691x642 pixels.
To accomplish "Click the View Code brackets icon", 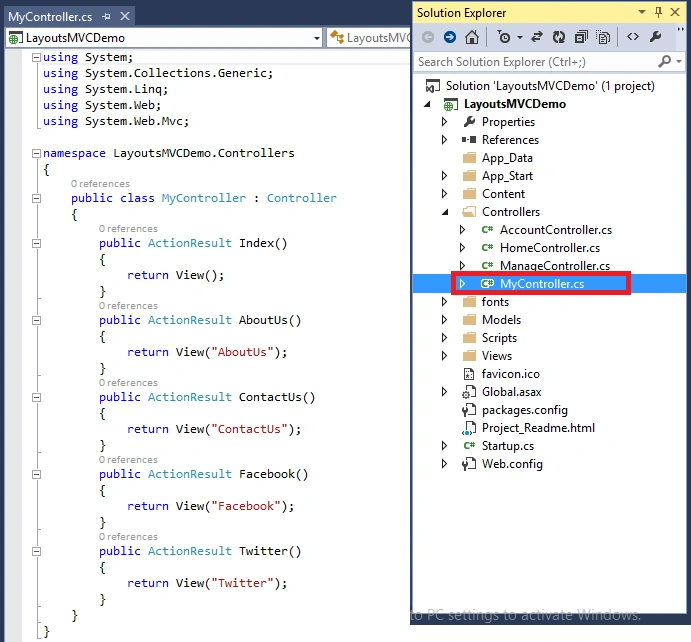I will [633, 37].
